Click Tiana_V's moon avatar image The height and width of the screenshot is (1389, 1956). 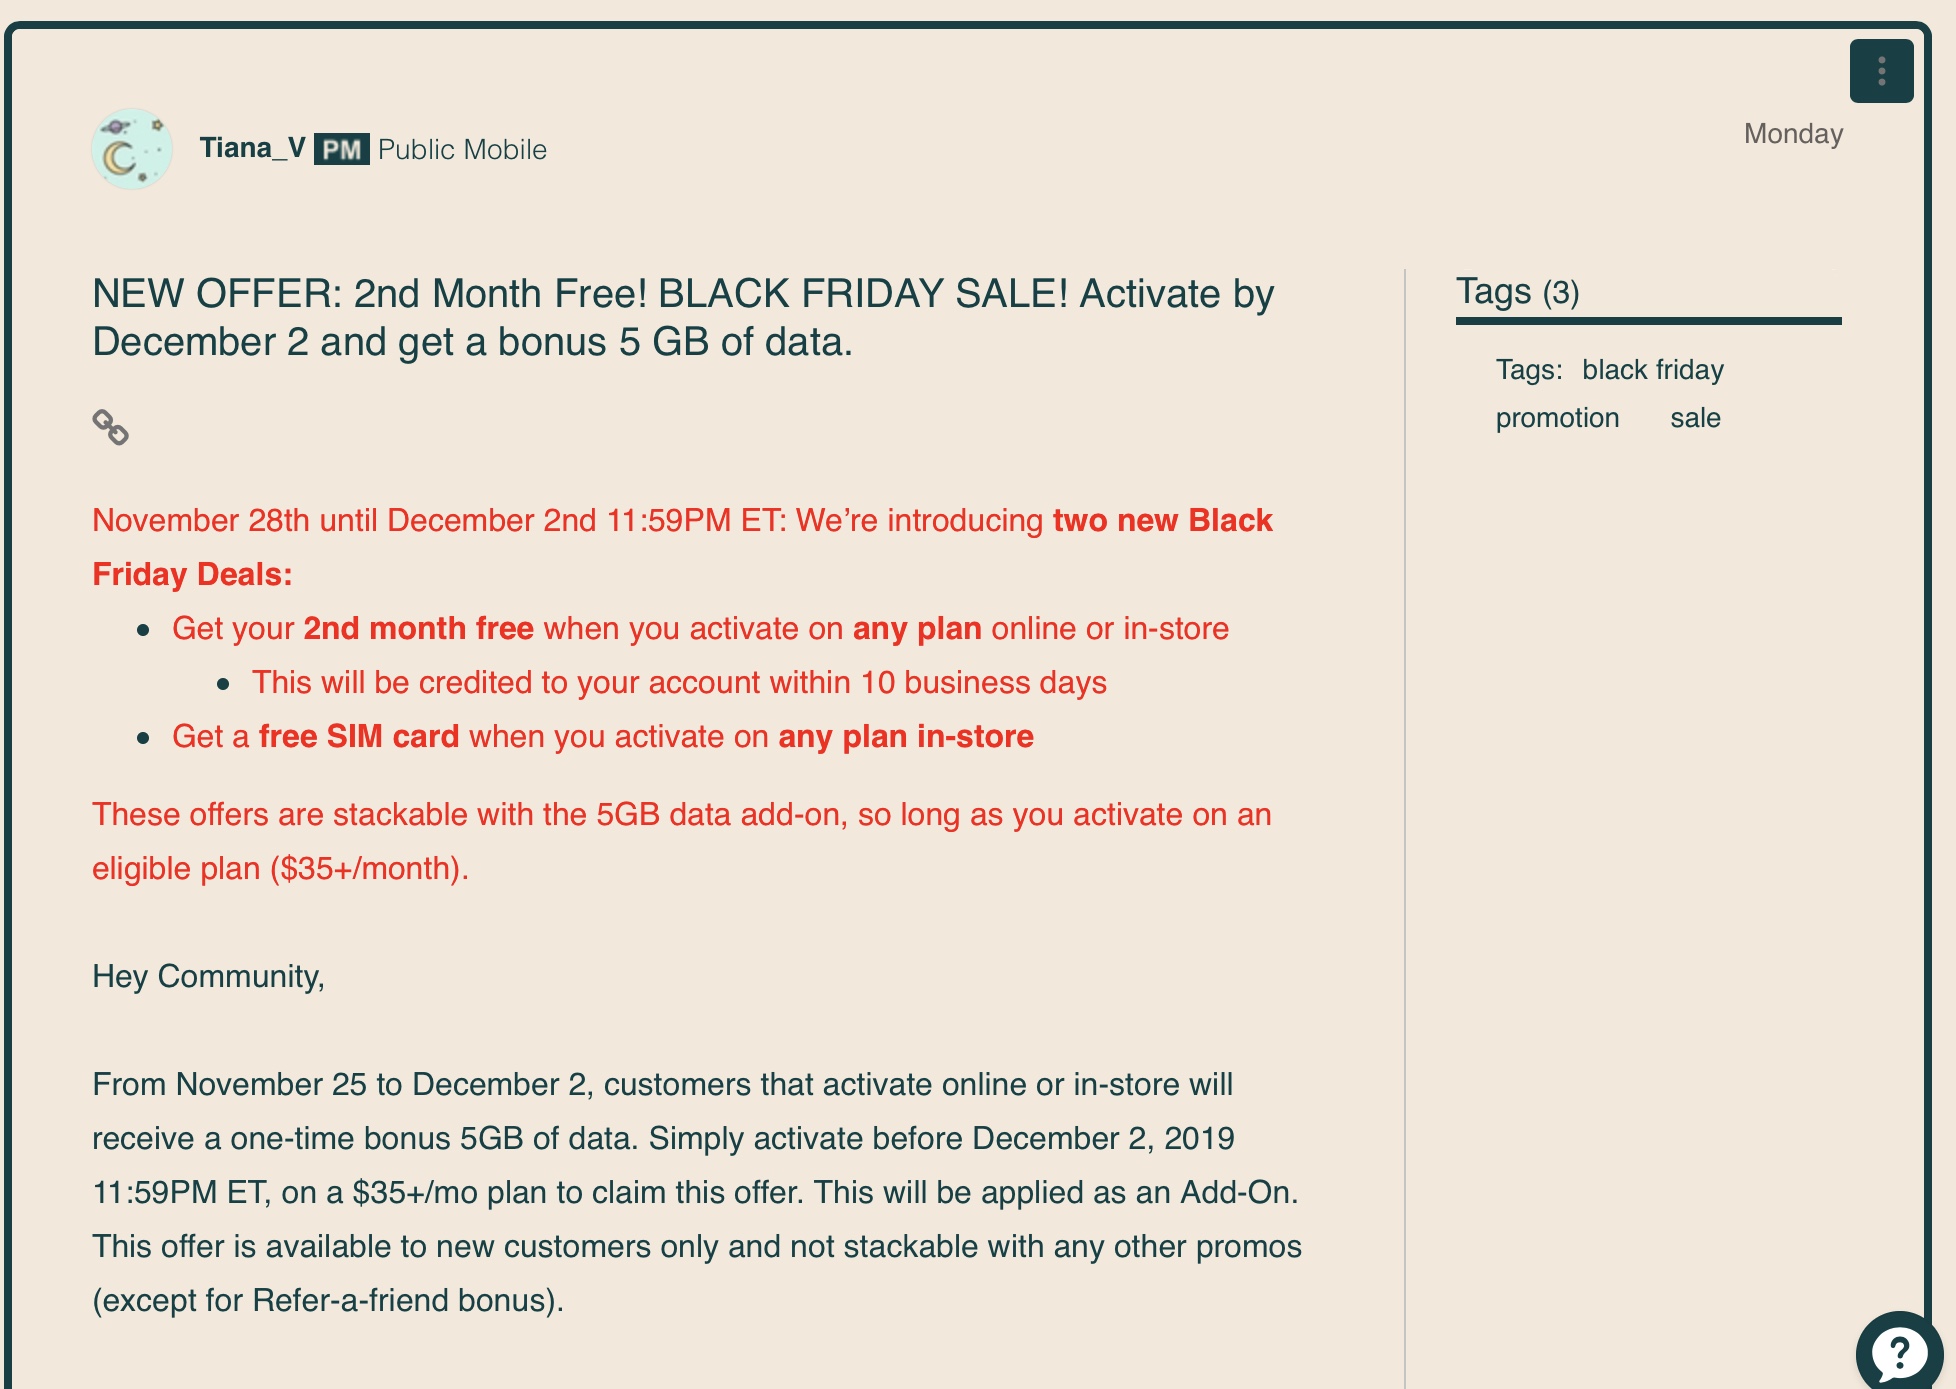click(x=132, y=149)
